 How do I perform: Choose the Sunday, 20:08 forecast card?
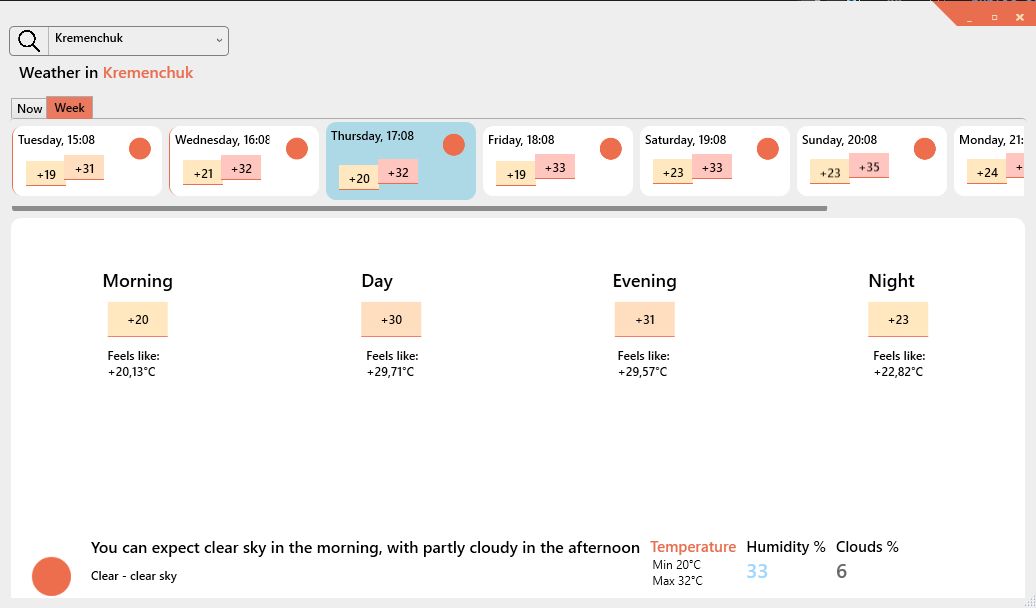(871, 161)
